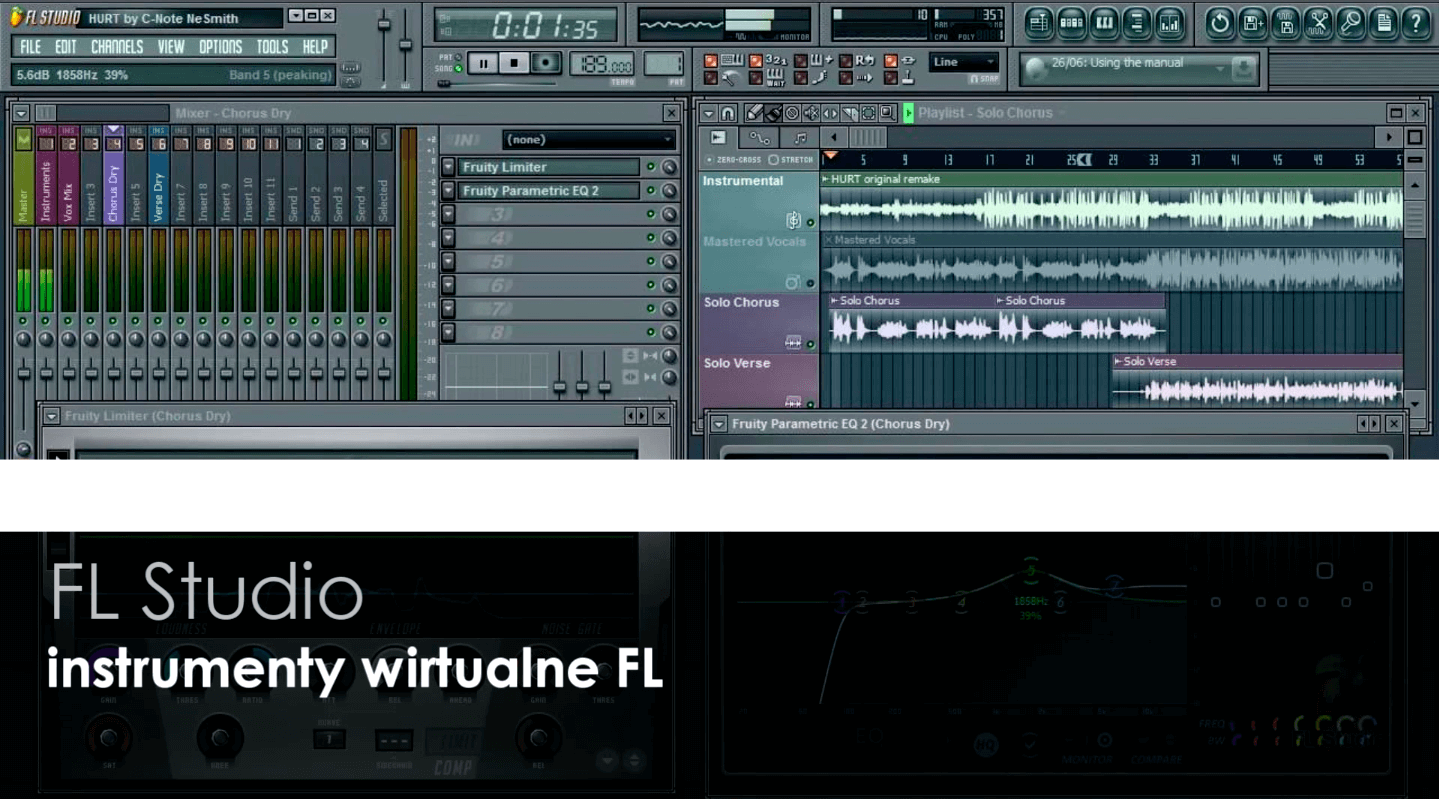
Task: Select the paint brush tool in Playlist
Action: click(773, 113)
